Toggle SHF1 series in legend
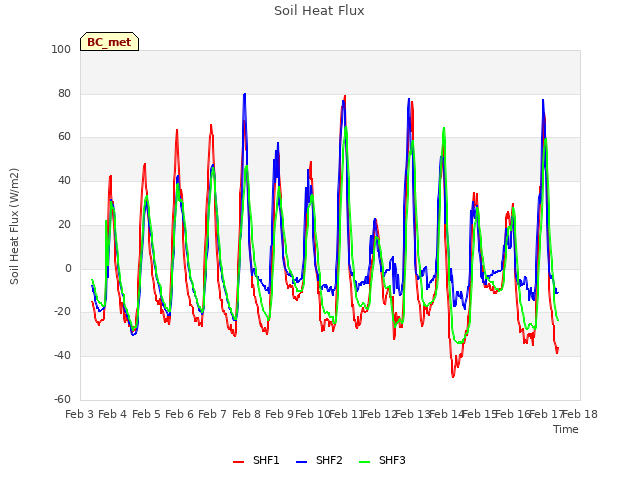This screenshot has width=640, height=480. click(256, 460)
